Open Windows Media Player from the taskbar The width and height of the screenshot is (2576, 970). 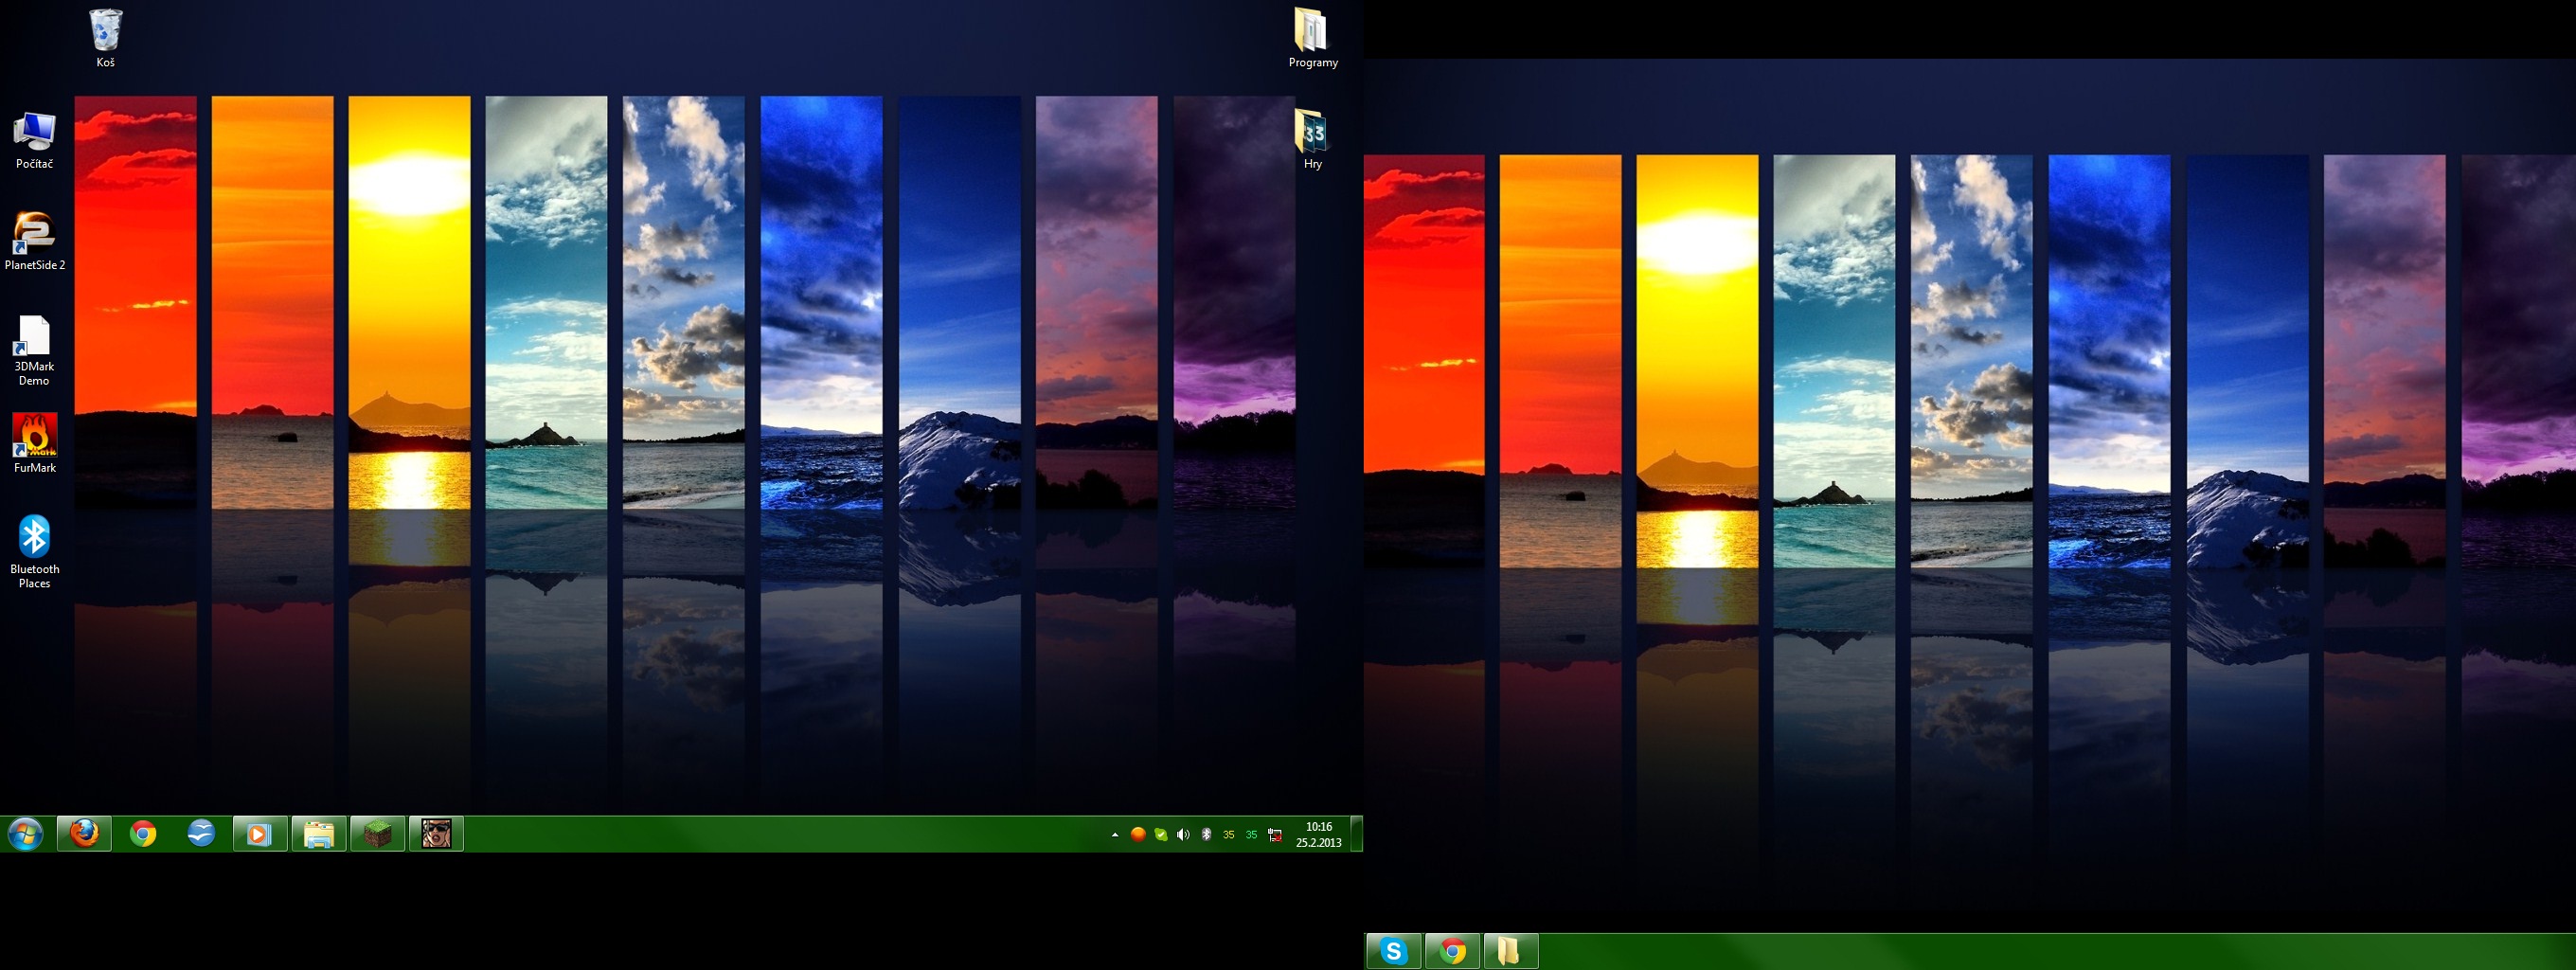tap(260, 834)
